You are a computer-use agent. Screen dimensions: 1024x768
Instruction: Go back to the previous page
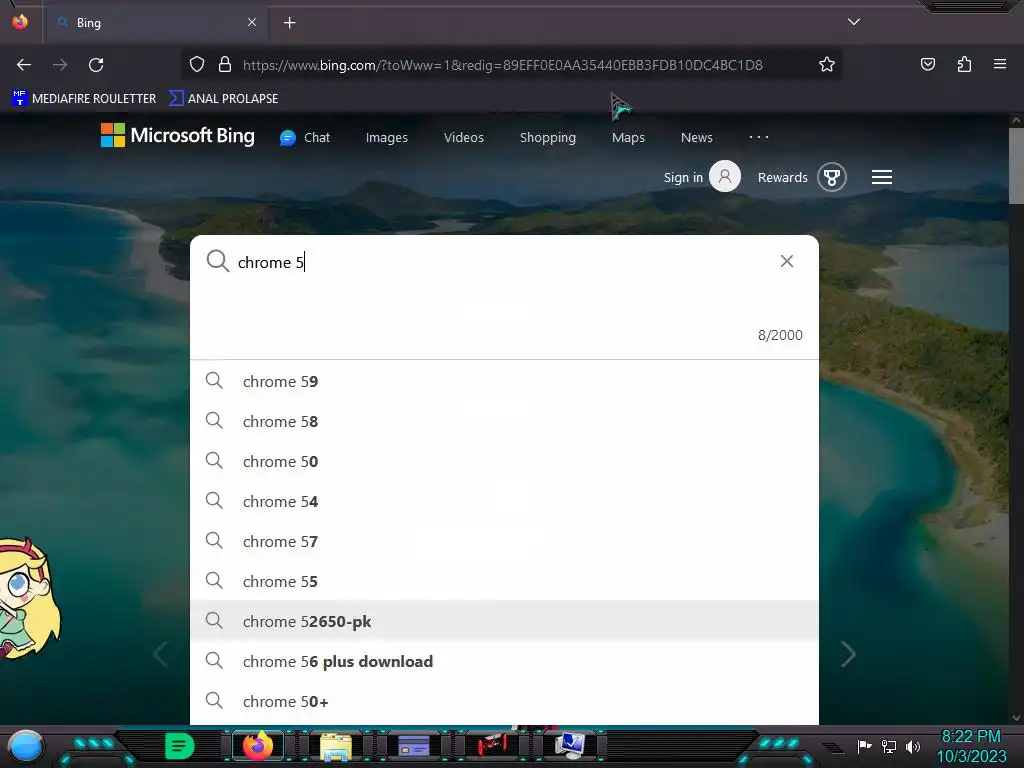click(x=24, y=65)
